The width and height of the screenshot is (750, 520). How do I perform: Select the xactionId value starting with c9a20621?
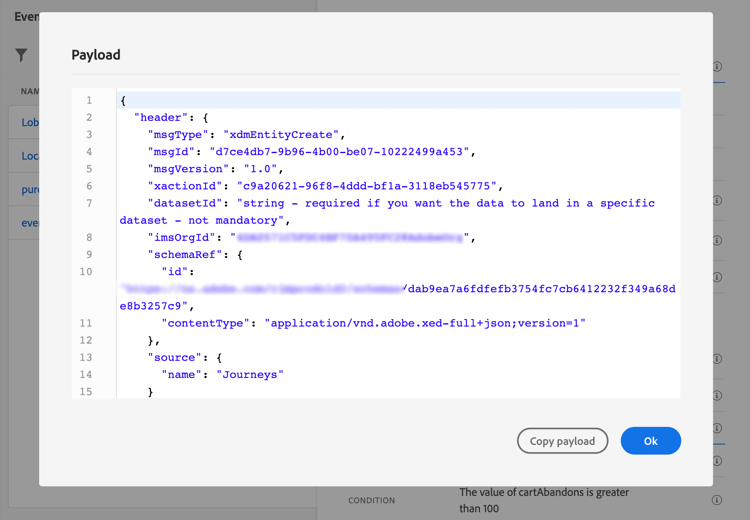366,186
